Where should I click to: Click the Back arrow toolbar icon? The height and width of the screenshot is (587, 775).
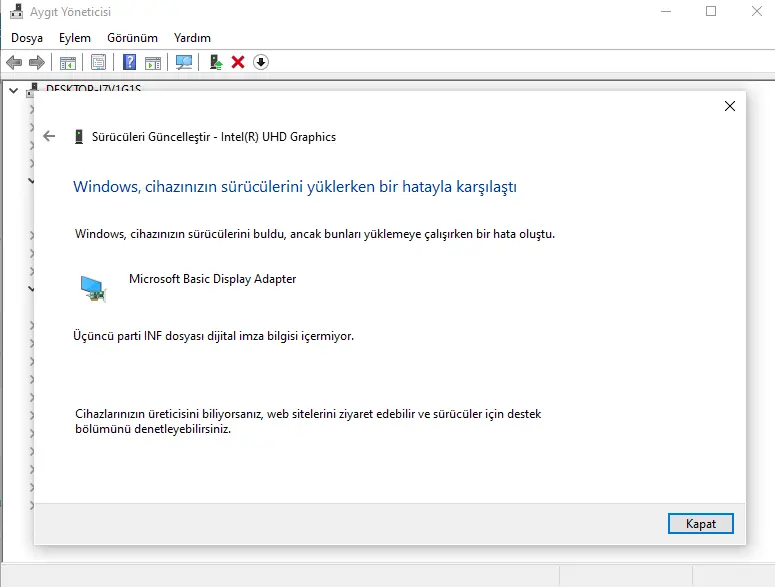14,62
